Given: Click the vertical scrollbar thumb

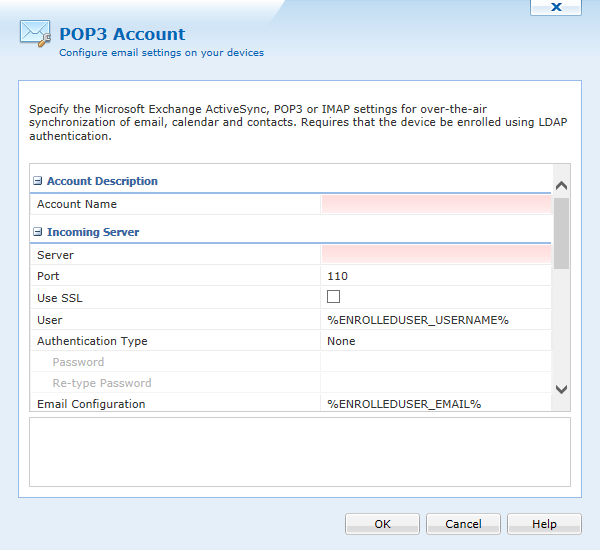Looking at the screenshot, I should click(561, 233).
